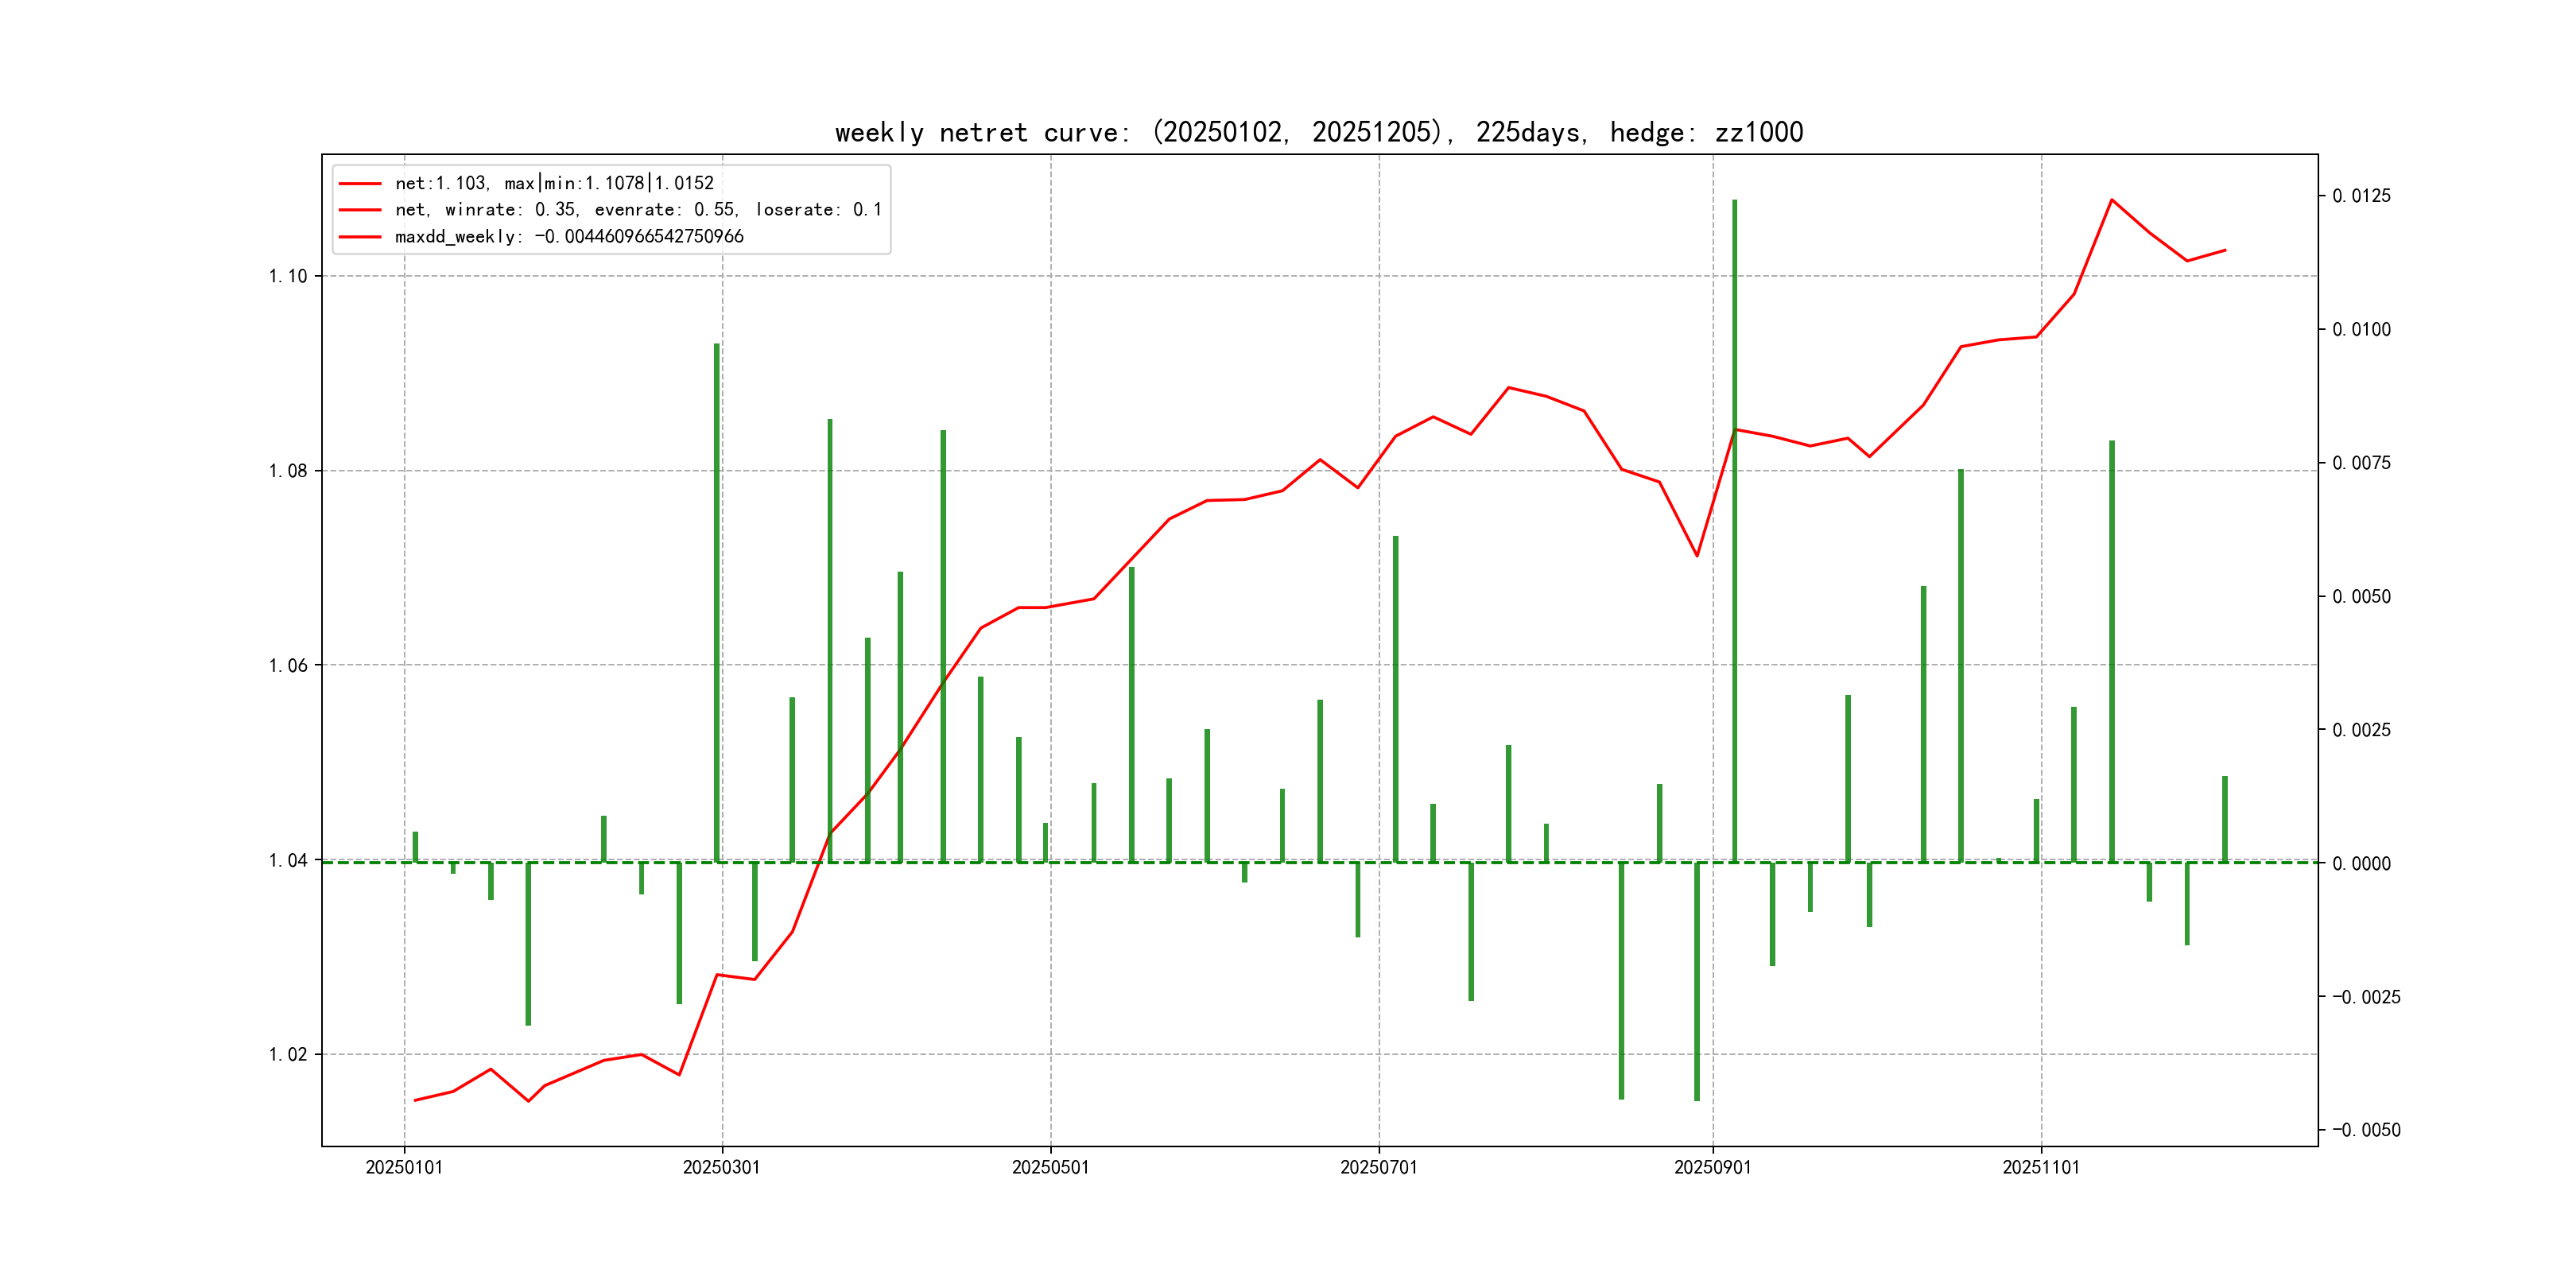Click the x-axis label 20250901
This screenshot has height=1288, width=2576.
coord(1712,1167)
